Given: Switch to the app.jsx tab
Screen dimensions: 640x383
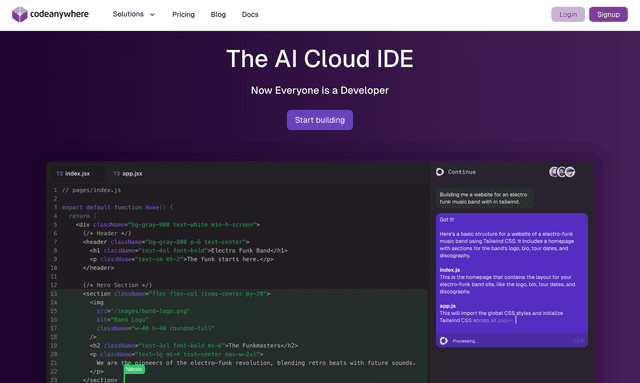Looking at the screenshot, I should pyautogui.click(x=128, y=174).
